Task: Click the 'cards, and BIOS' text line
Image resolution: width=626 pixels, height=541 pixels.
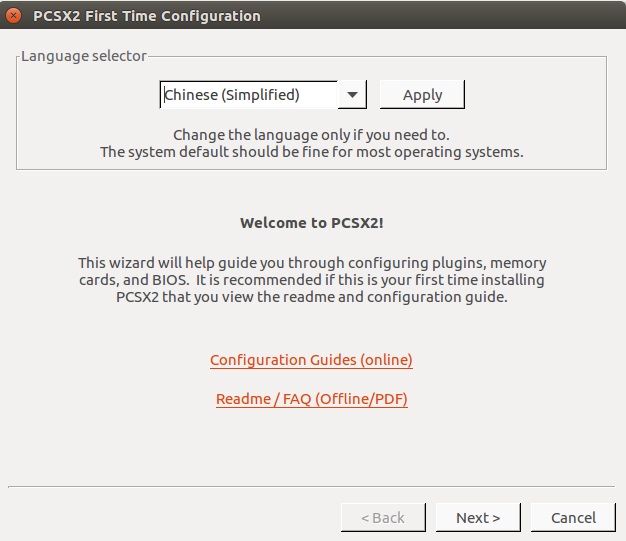Action: click(x=311, y=280)
